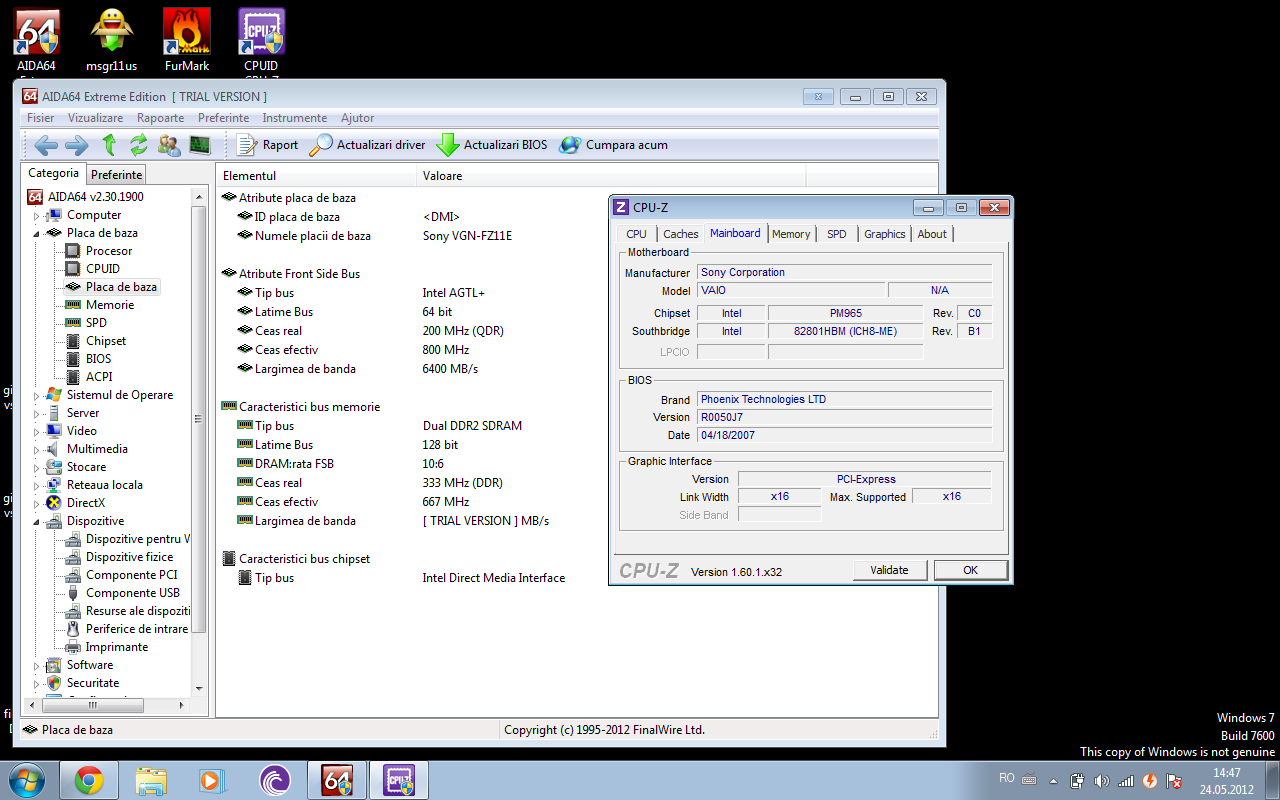Screen dimensions: 1280x800
Task: Click the Validate button in CPU-Z
Action: tap(890, 570)
